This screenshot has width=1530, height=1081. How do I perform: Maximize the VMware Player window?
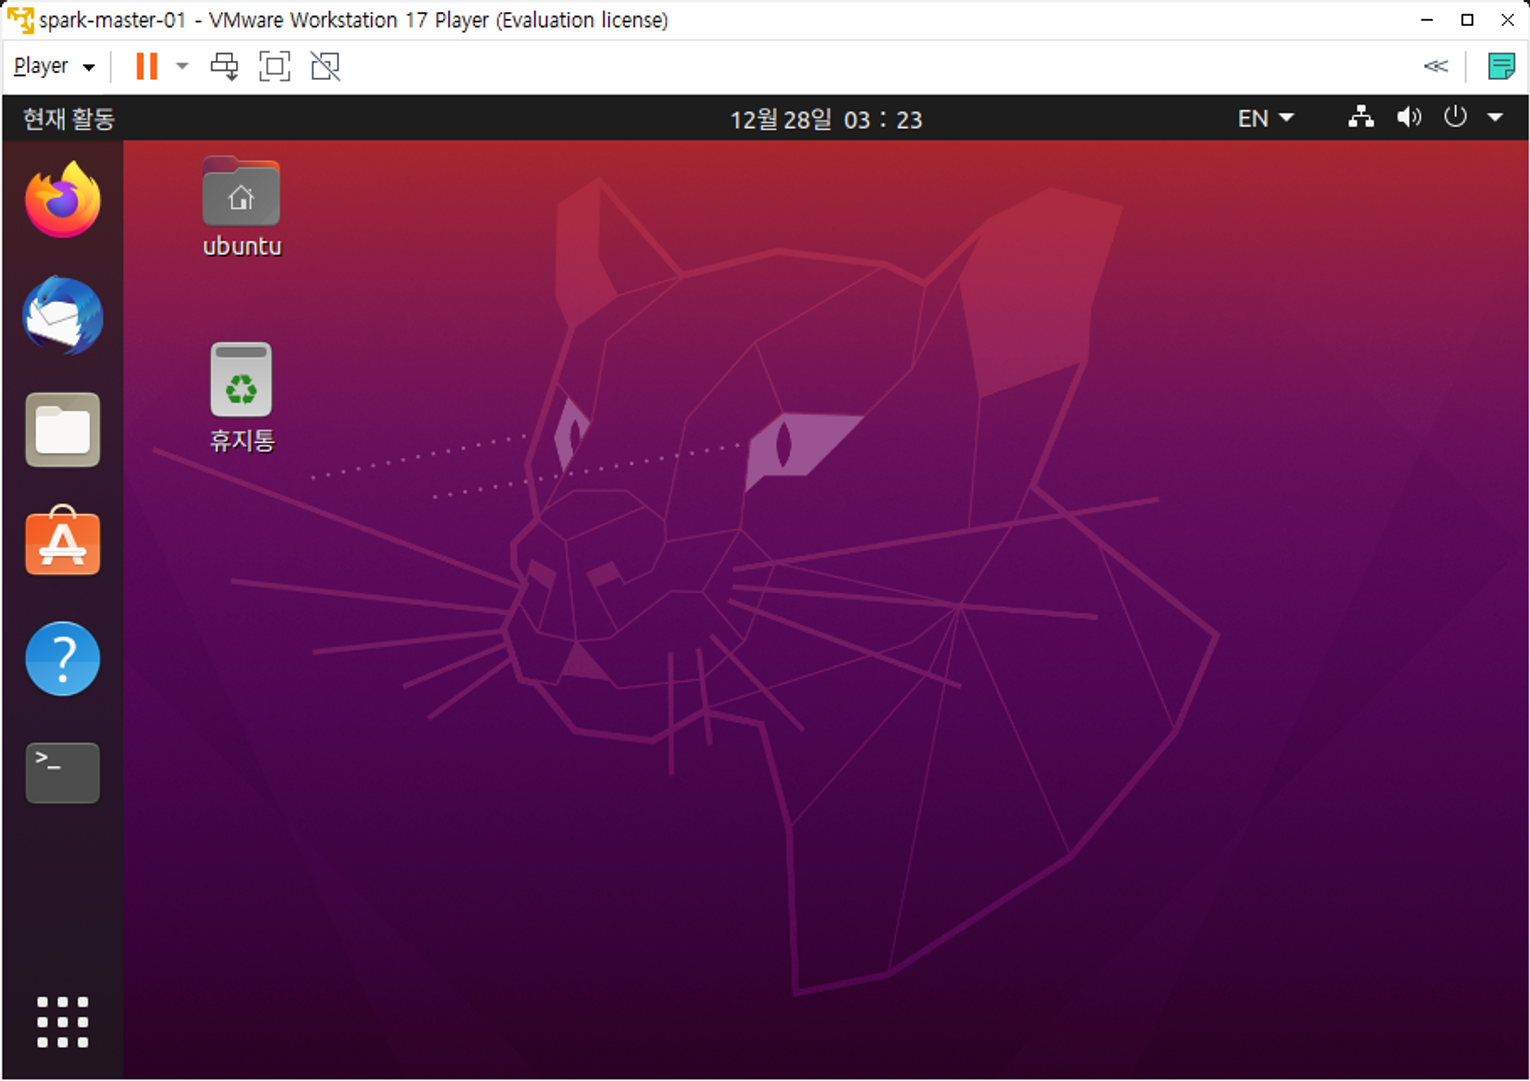tap(1467, 20)
